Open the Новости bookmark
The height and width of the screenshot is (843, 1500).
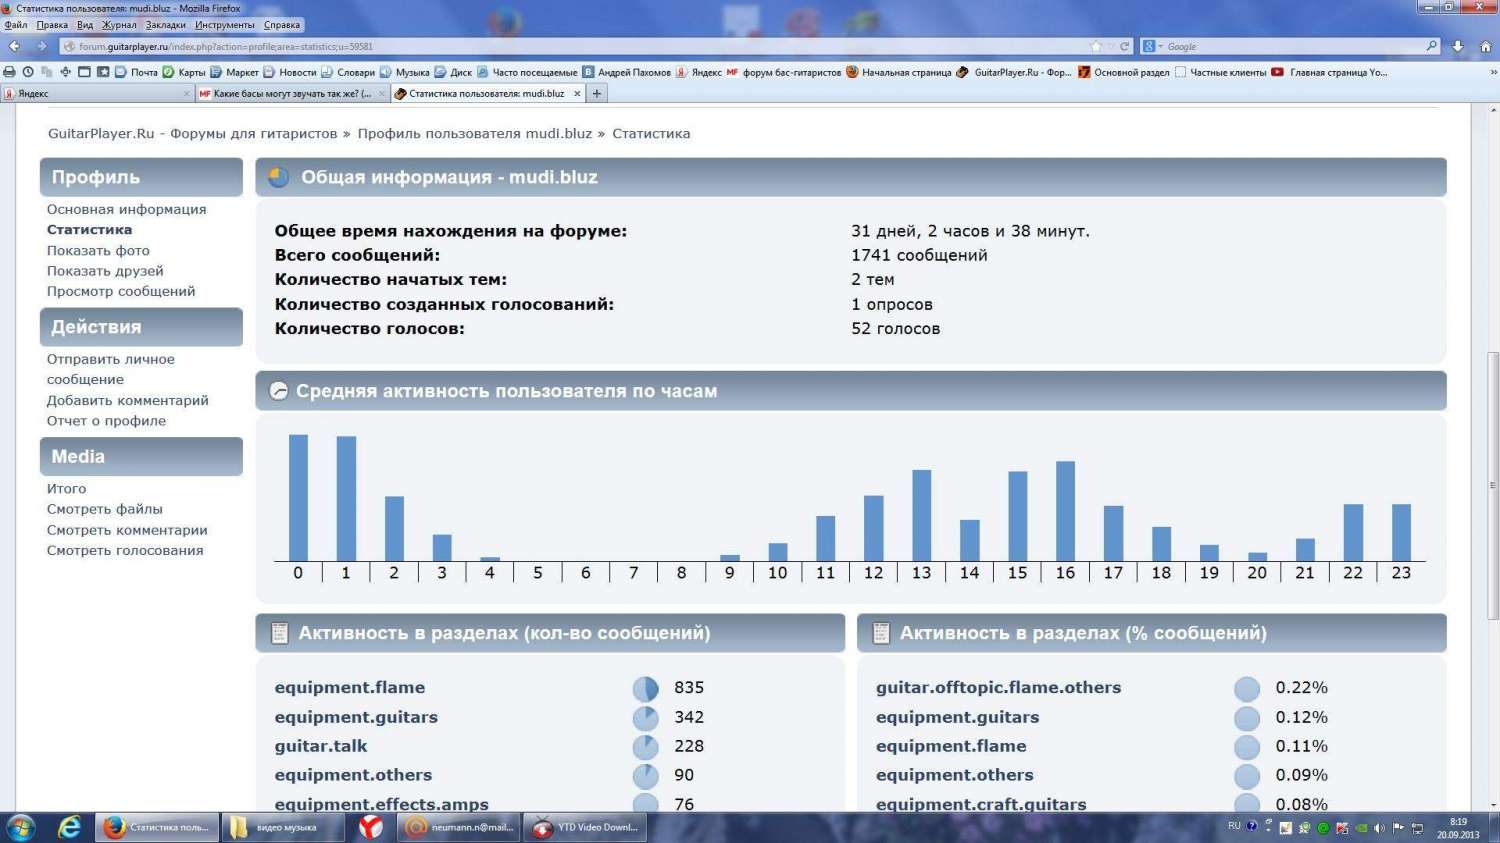click(x=289, y=72)
